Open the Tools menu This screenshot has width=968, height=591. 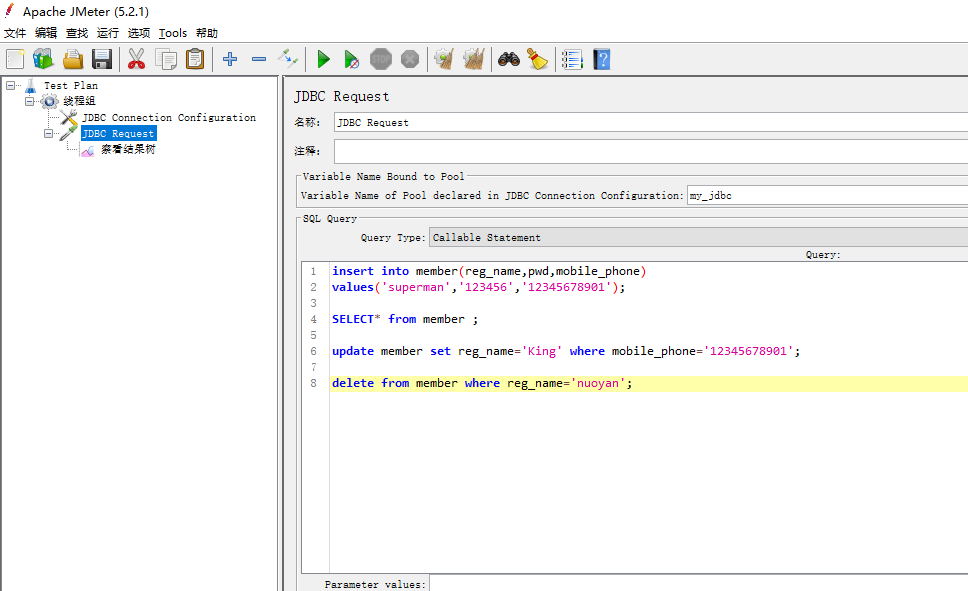tap(172, 33)
